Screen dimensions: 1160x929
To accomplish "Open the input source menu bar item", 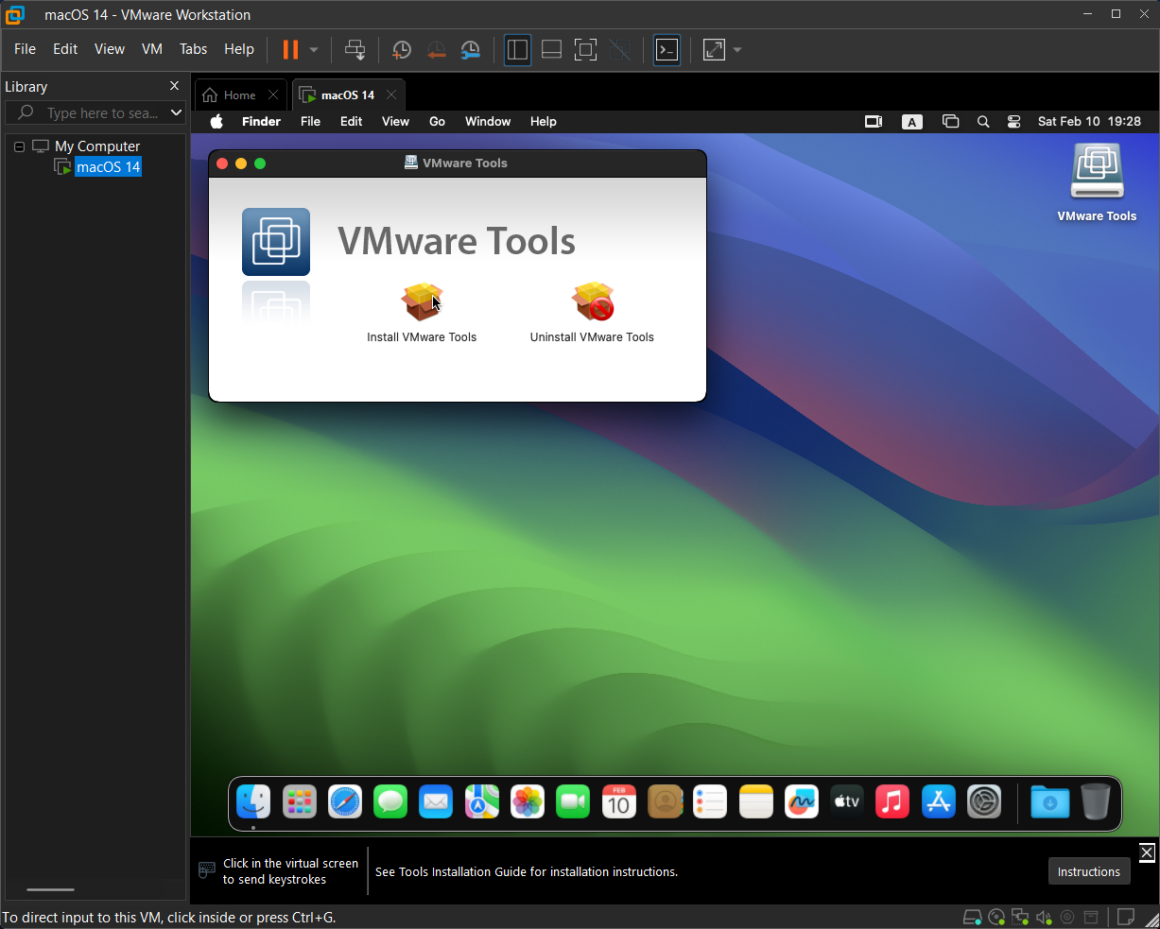I will [911, 122].
